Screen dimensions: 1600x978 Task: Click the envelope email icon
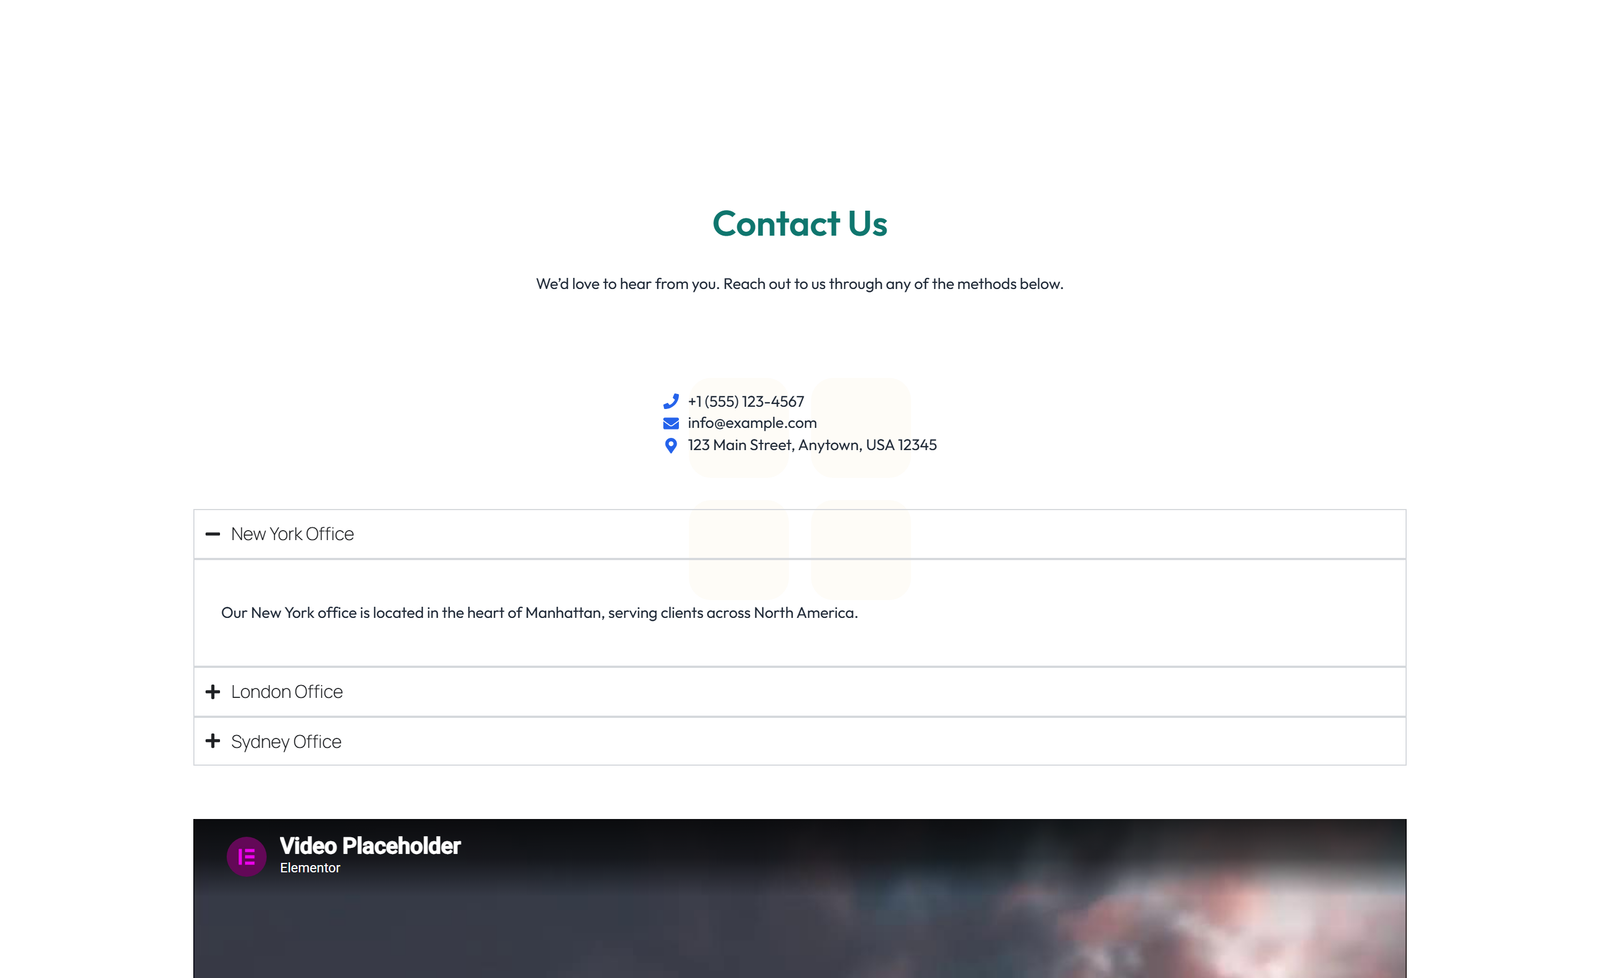[x=670, y=423]
